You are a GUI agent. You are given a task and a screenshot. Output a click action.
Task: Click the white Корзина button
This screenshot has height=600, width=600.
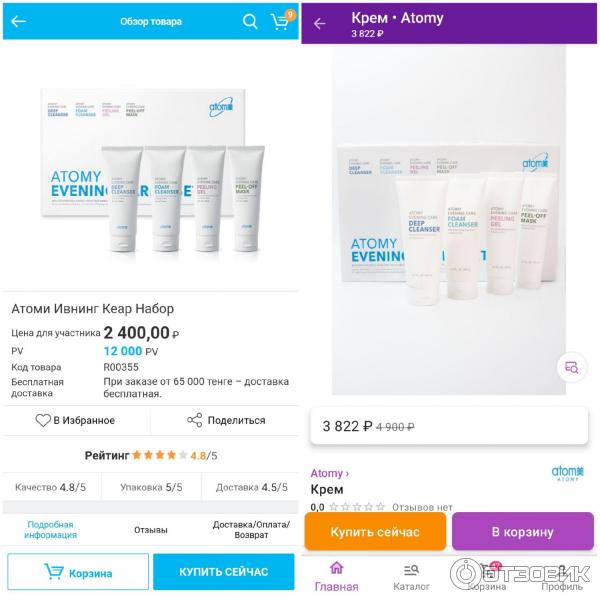(78, 572)
